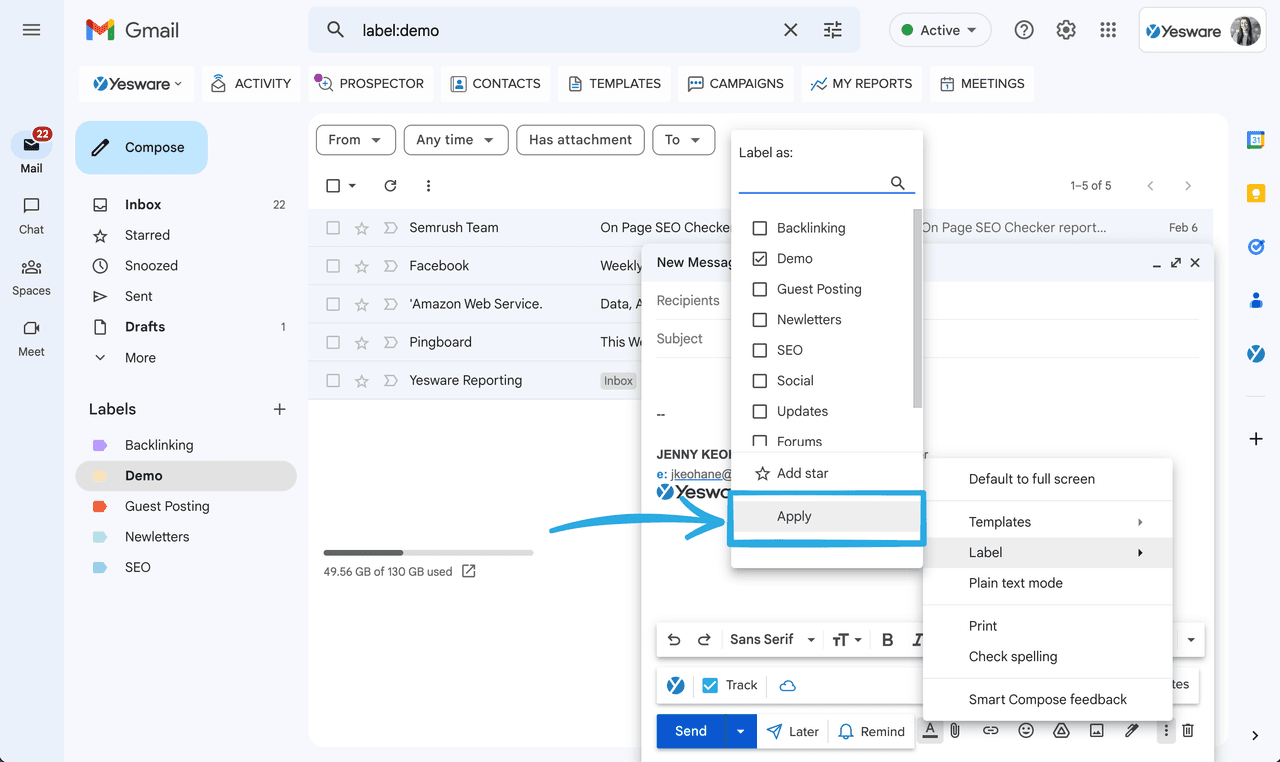Open the Google apps grid icon
Screen dimensions: 1280x762
pos(1108,30)
